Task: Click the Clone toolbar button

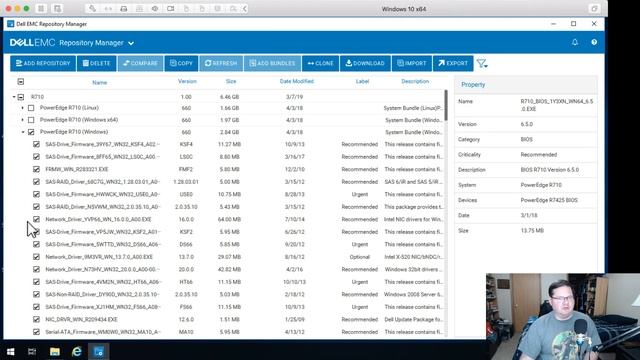Action: 320,63
